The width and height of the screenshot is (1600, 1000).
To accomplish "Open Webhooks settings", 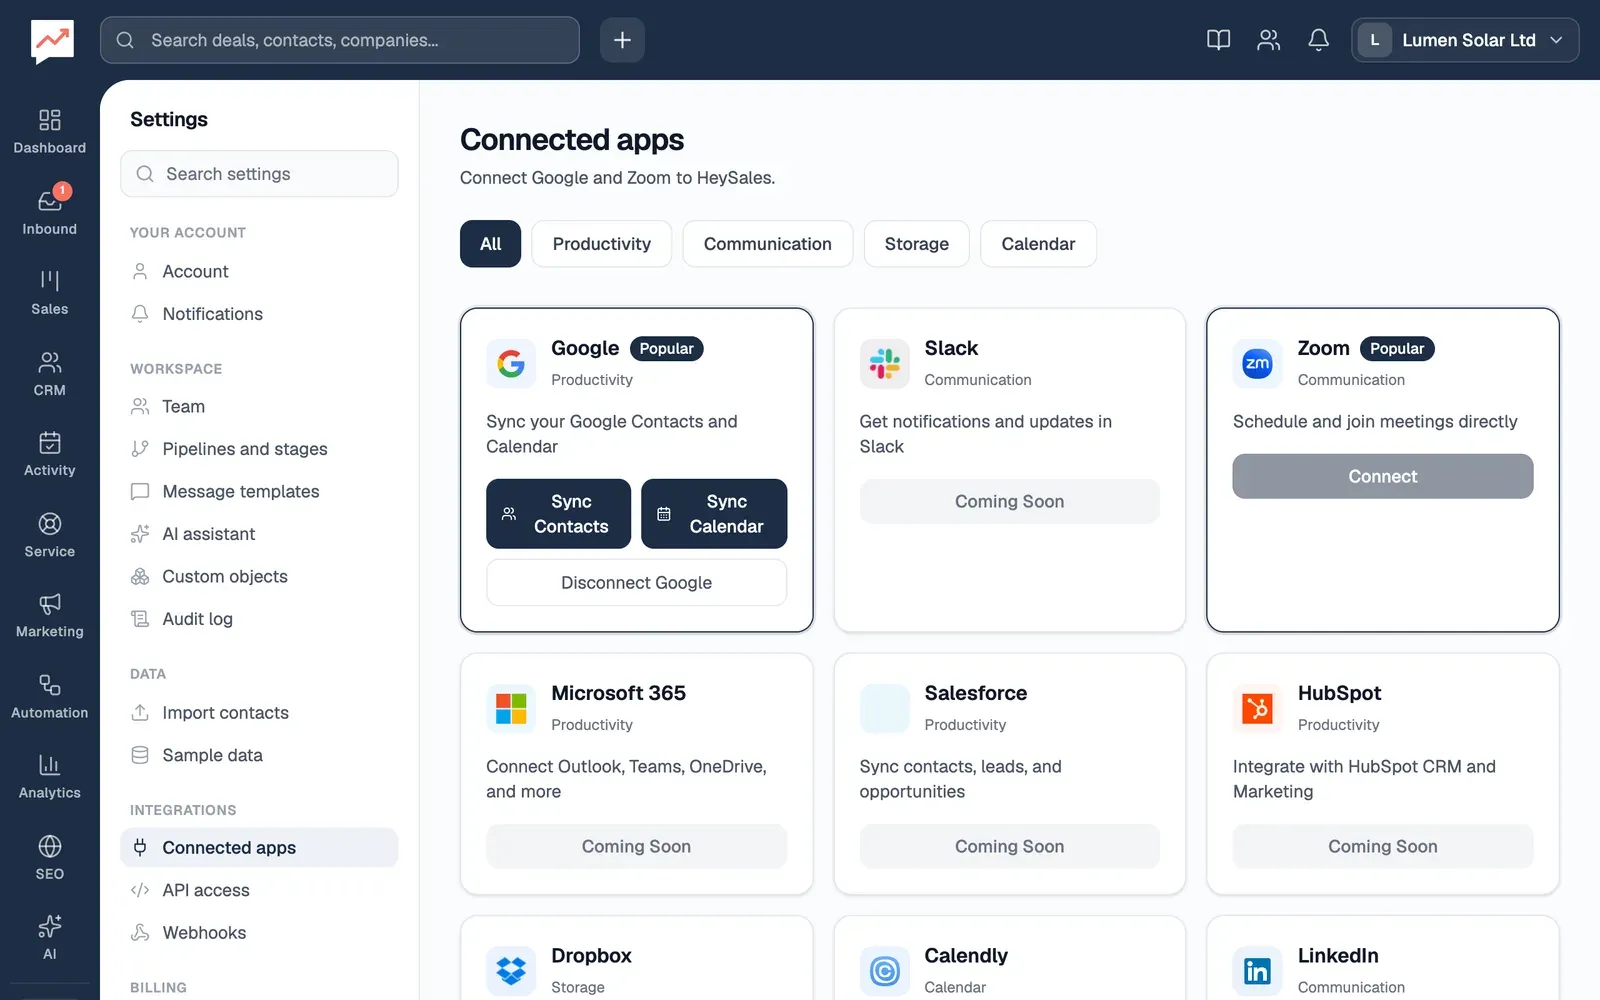I will 259,933.
